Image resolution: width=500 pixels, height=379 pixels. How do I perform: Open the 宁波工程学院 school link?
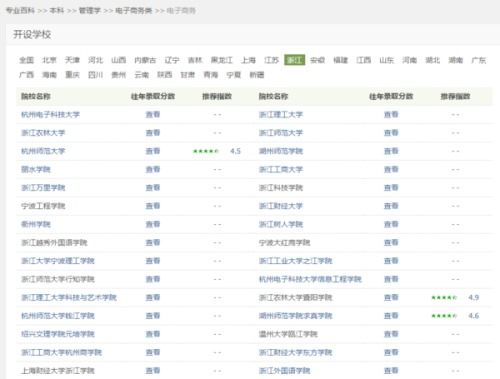click(x=43, y=206)
